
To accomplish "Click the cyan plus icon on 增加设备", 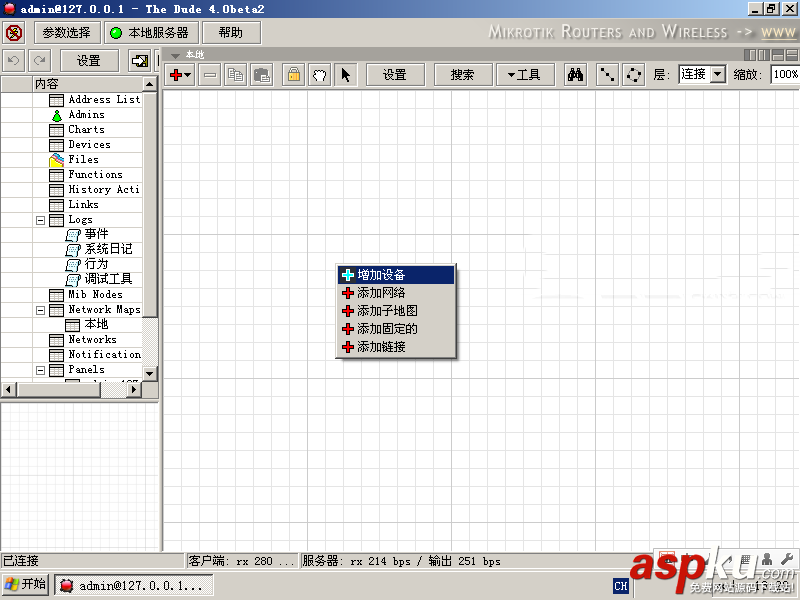I will [348, 275].
